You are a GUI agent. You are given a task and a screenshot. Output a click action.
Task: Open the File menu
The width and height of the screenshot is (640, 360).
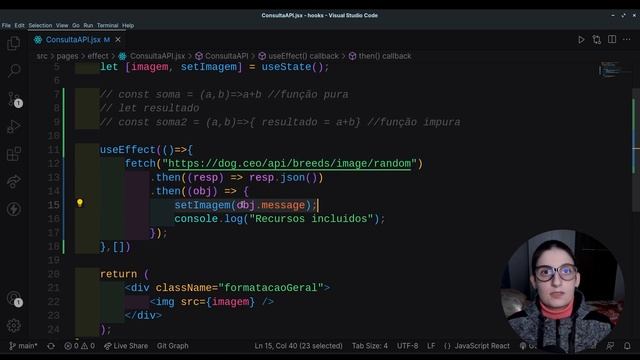pos(6,25)
